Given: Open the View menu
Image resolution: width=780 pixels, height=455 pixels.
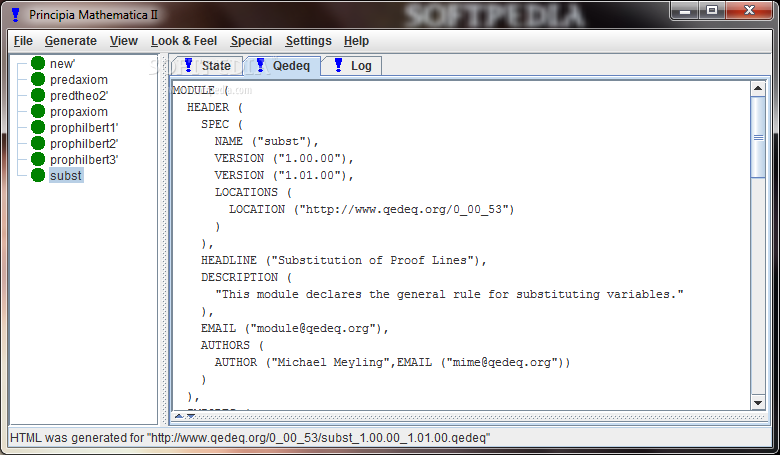Looking at the screenshot, I should [123, 41].
